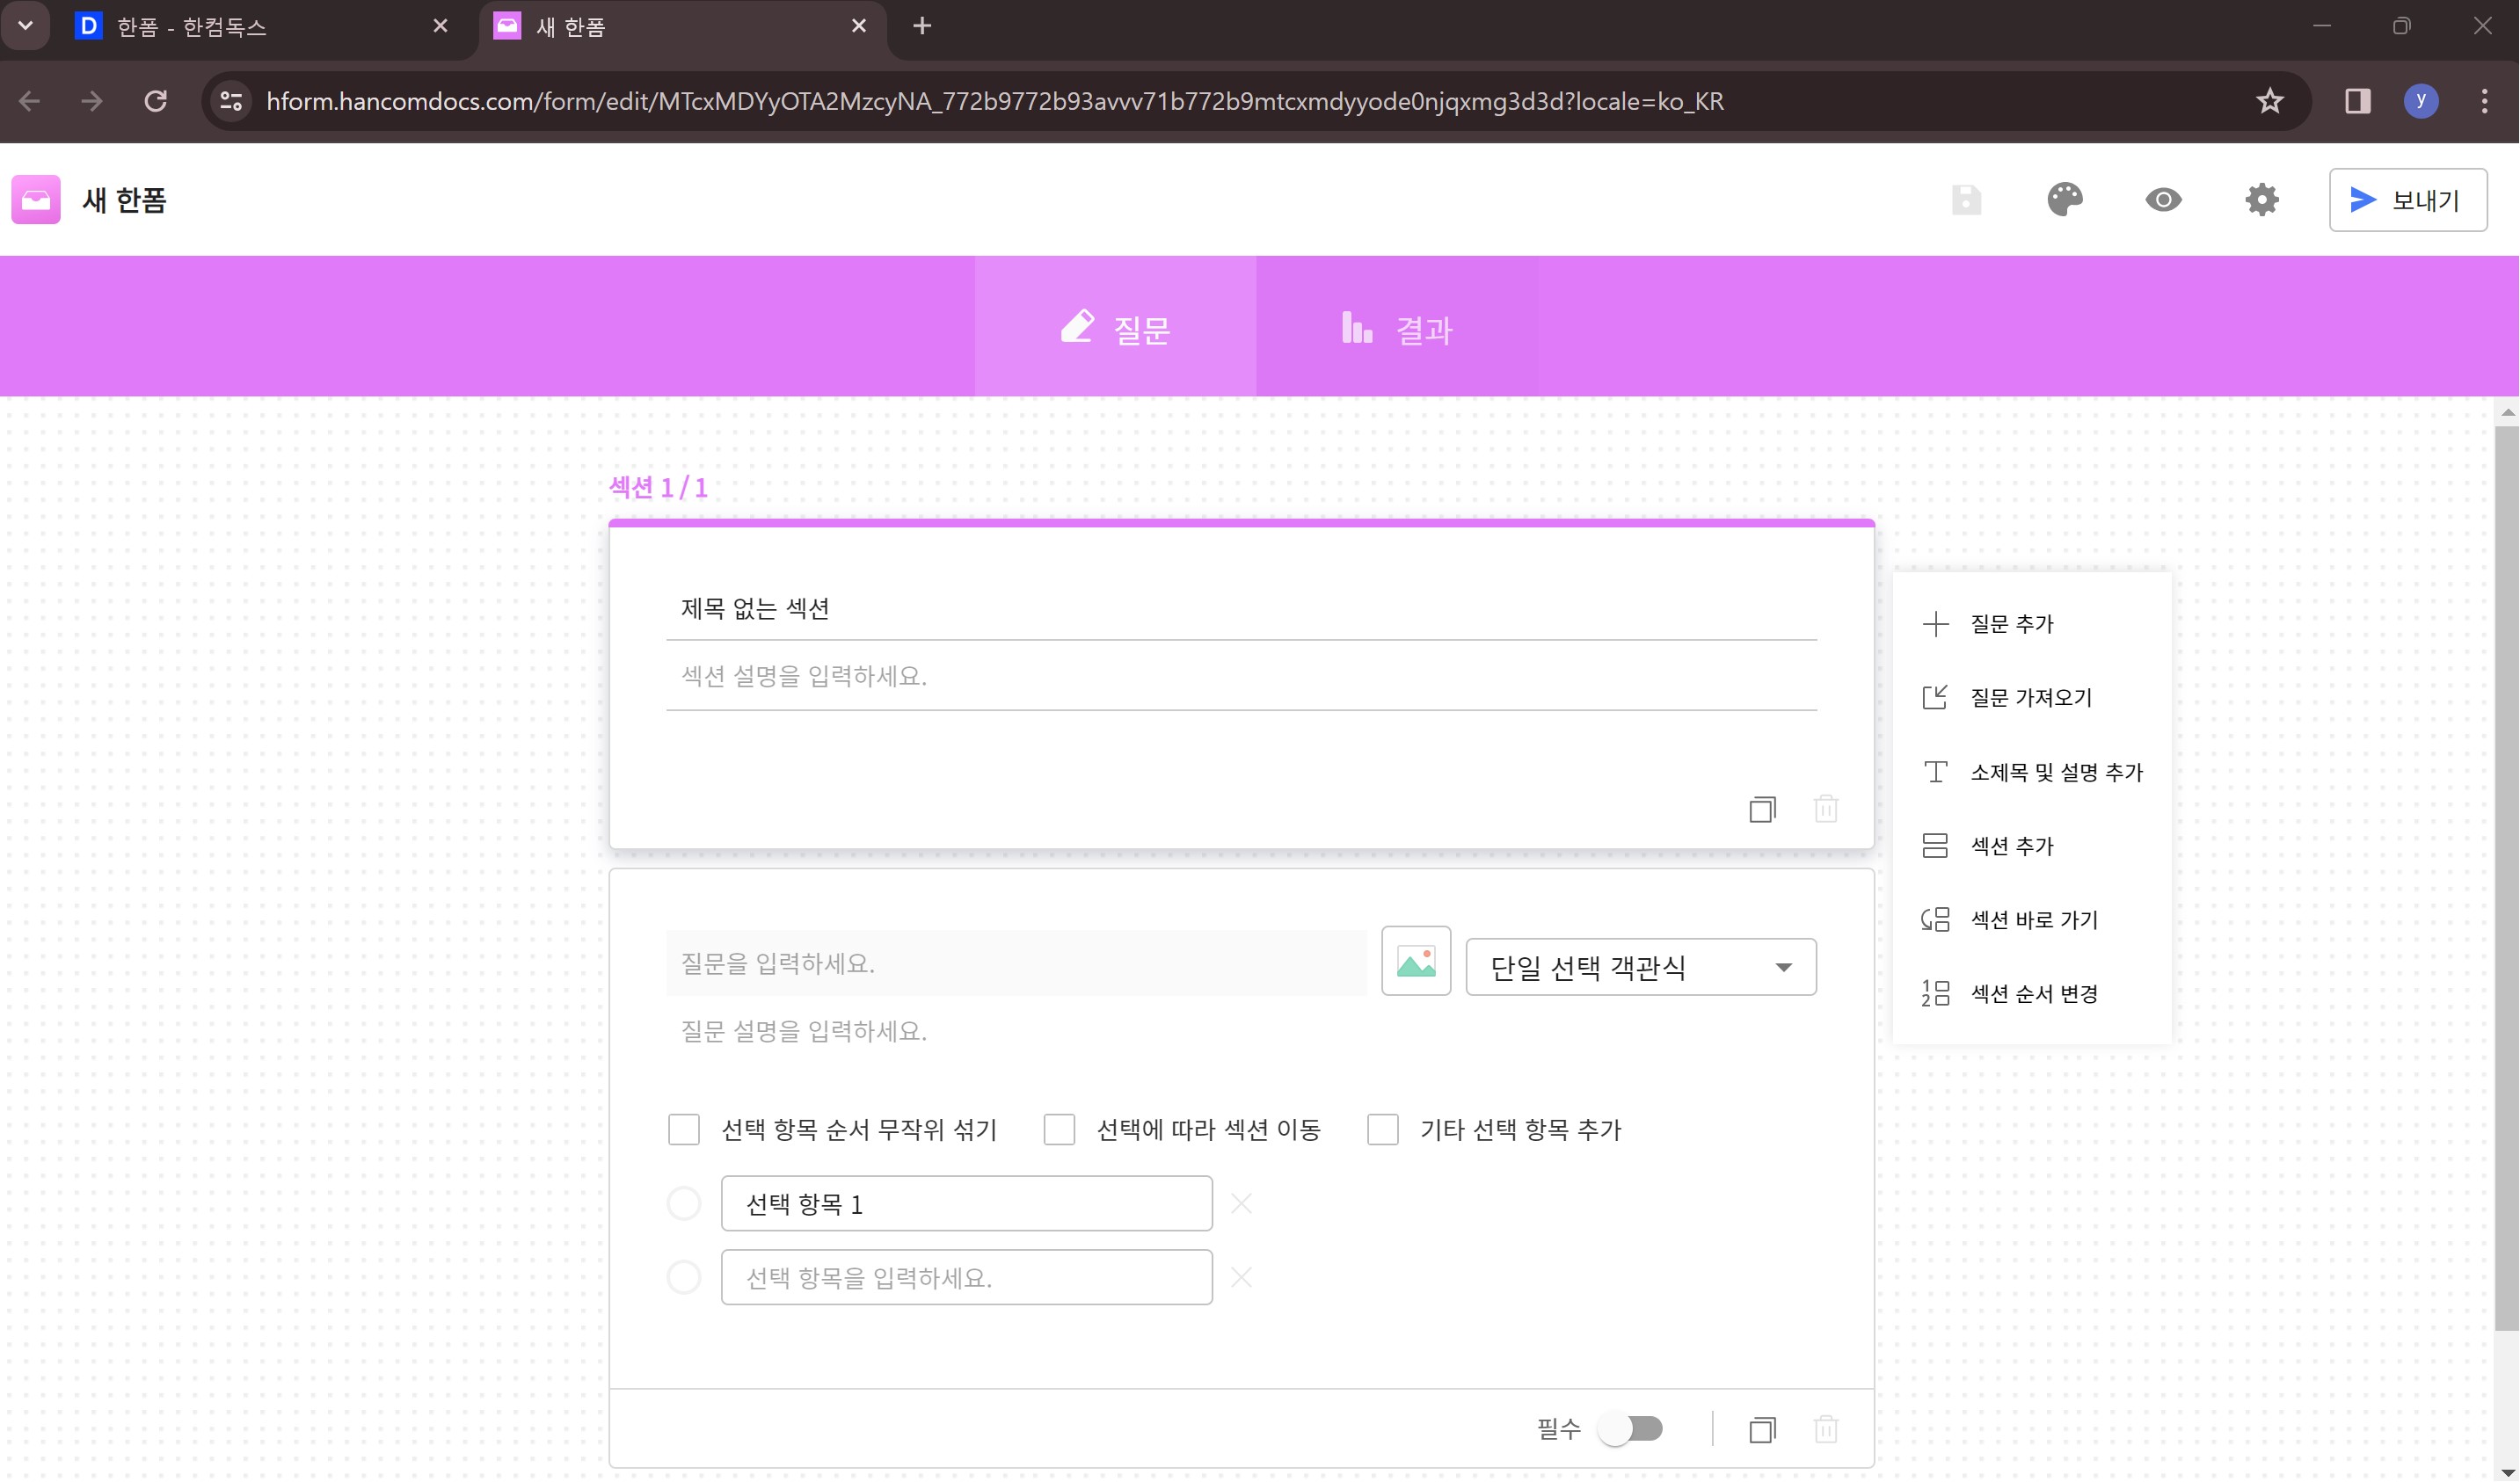Open the browser side panel icon
The image size is (2520, 1482).
(2357, 101)
